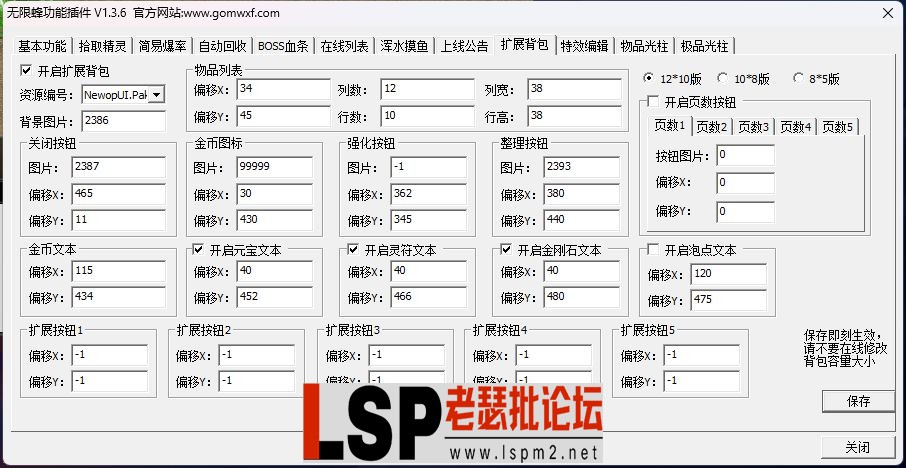Click 扩展按钮1 偏移X field
Viewport: 906px width, 468px height.
point(110,355)
